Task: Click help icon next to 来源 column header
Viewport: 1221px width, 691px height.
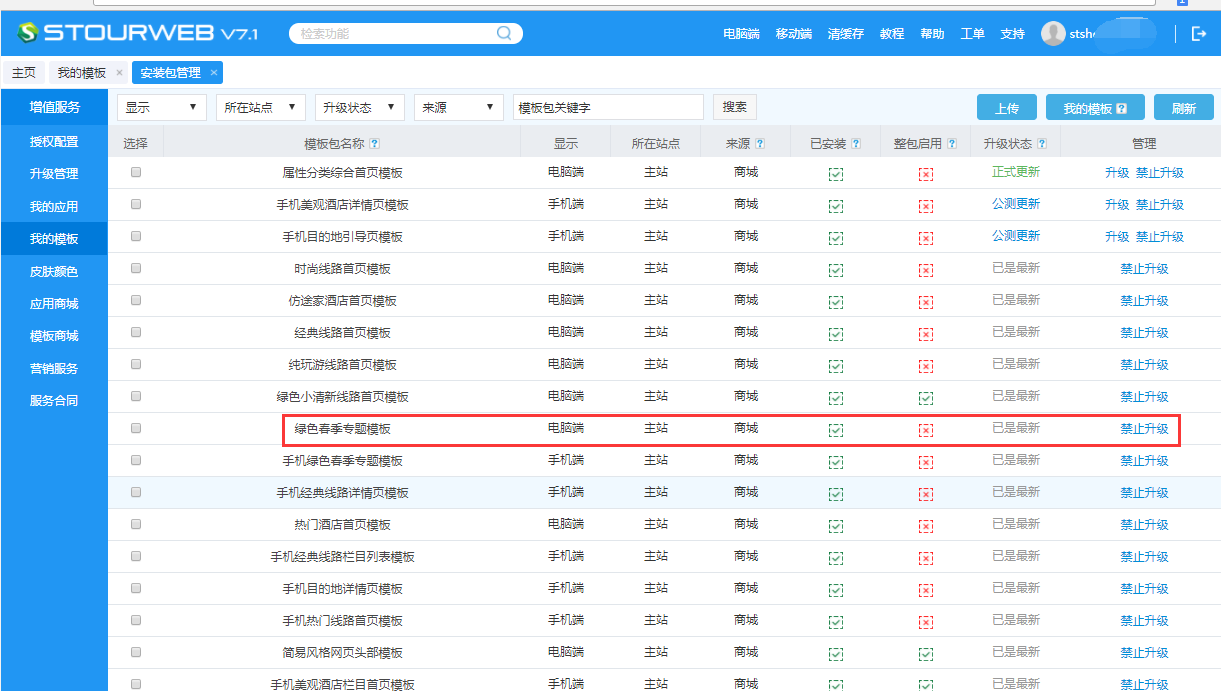Action: pos(760,144)
